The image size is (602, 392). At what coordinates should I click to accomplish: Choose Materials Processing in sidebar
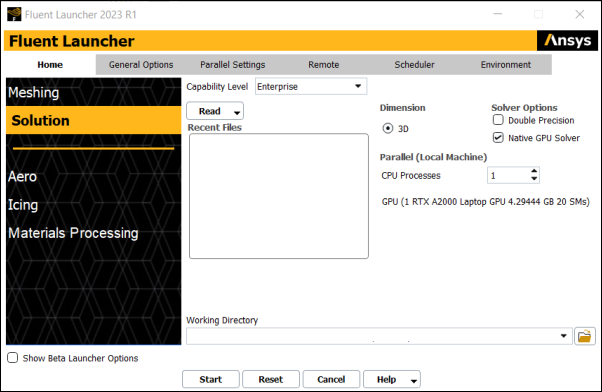pos(73,233)
